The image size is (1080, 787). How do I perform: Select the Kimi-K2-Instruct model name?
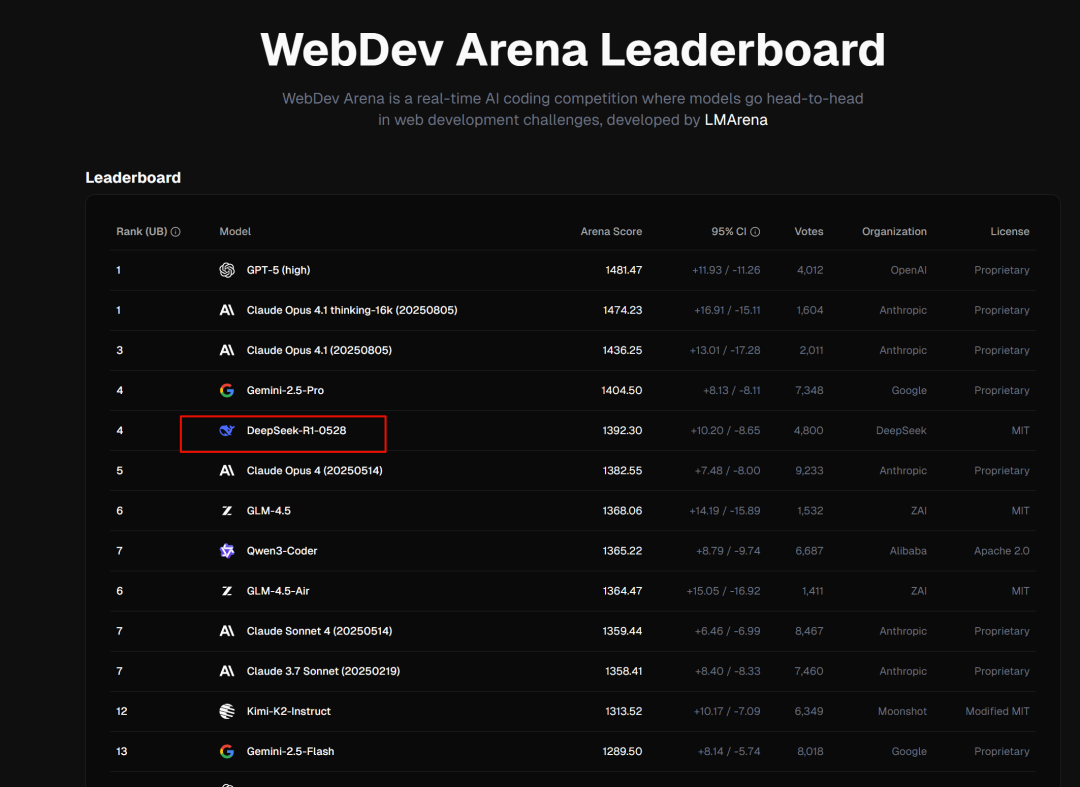click(289, 711)
